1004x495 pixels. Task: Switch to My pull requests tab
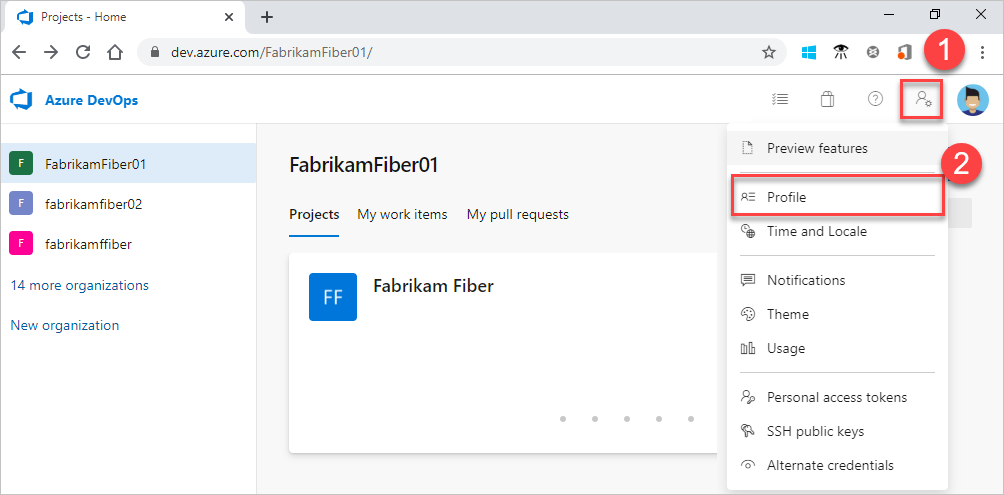click(517, 214)
